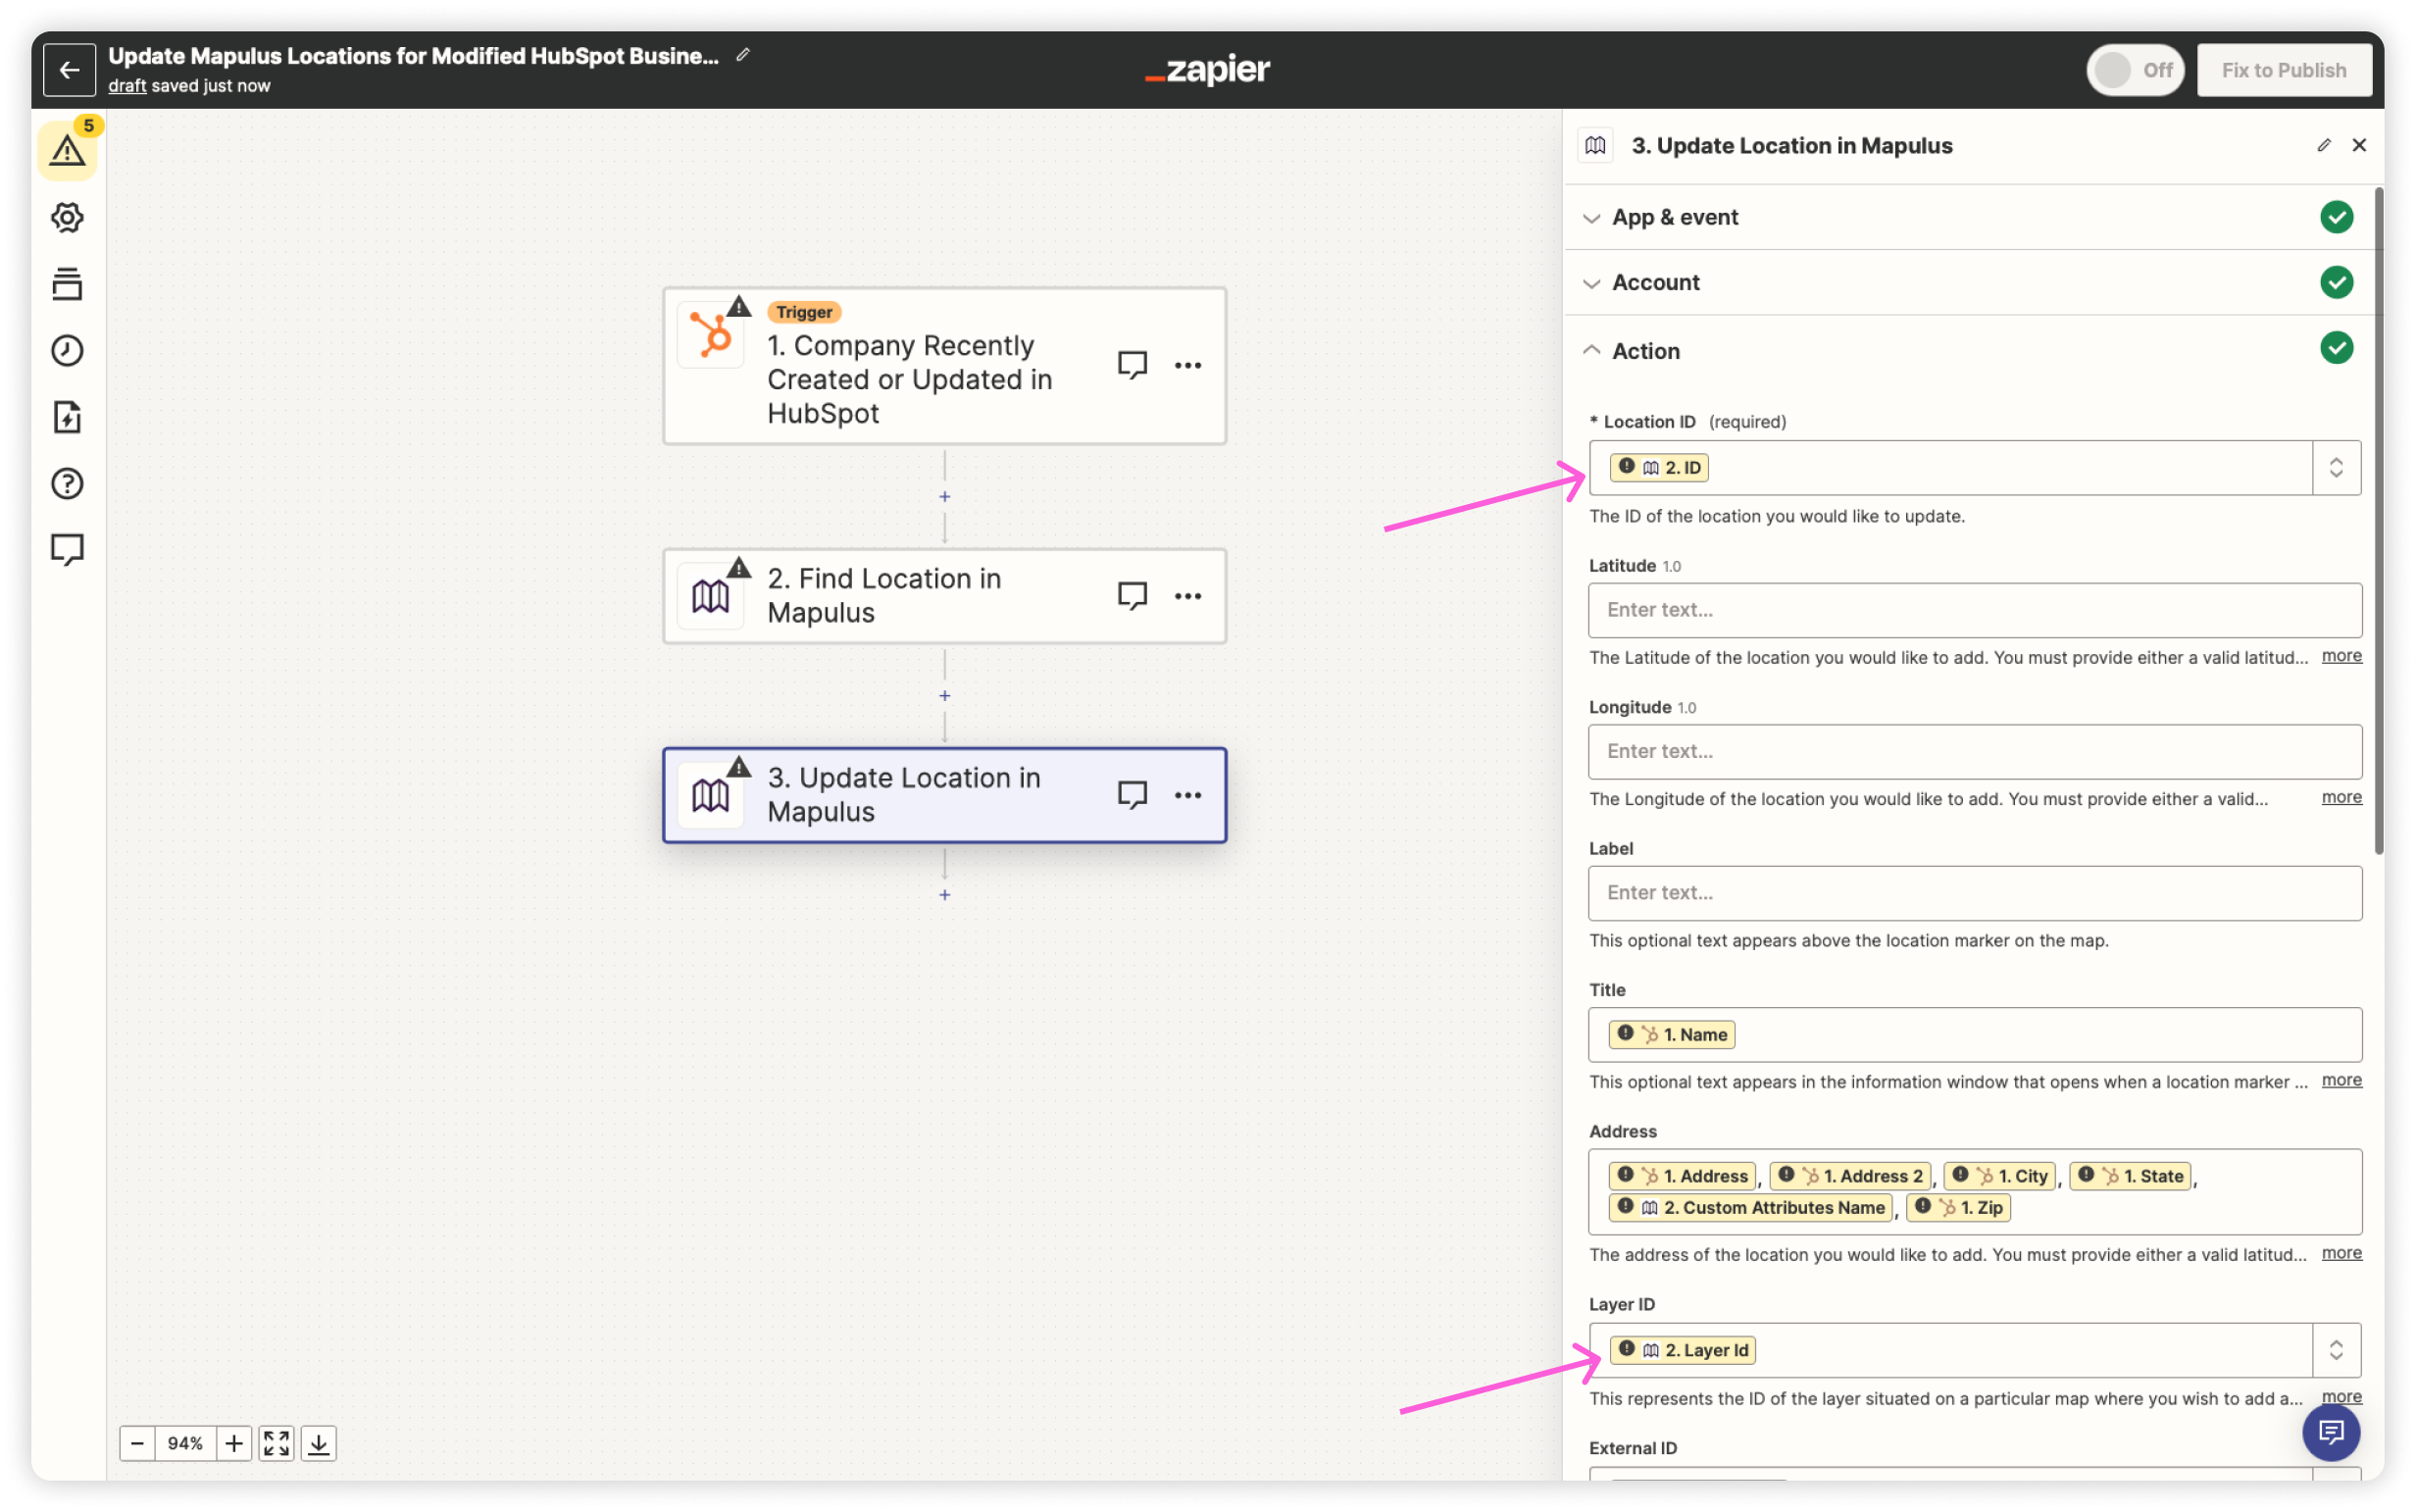The image size is (2416, 1512).
Task: Click the Mapulus map icon on step 3
Action: pyautogui.click(x=710, y=796)
